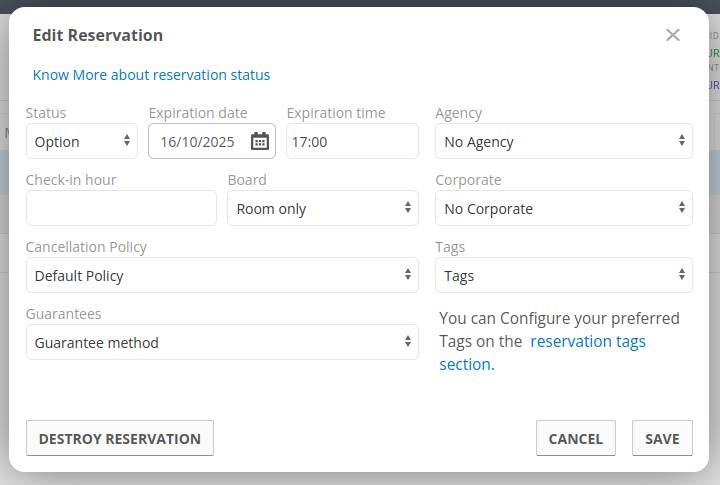This screenshot has width=720, height=485.
Task: Click the Expiration time field showing 17:00
Action: [x=352, y=141]
